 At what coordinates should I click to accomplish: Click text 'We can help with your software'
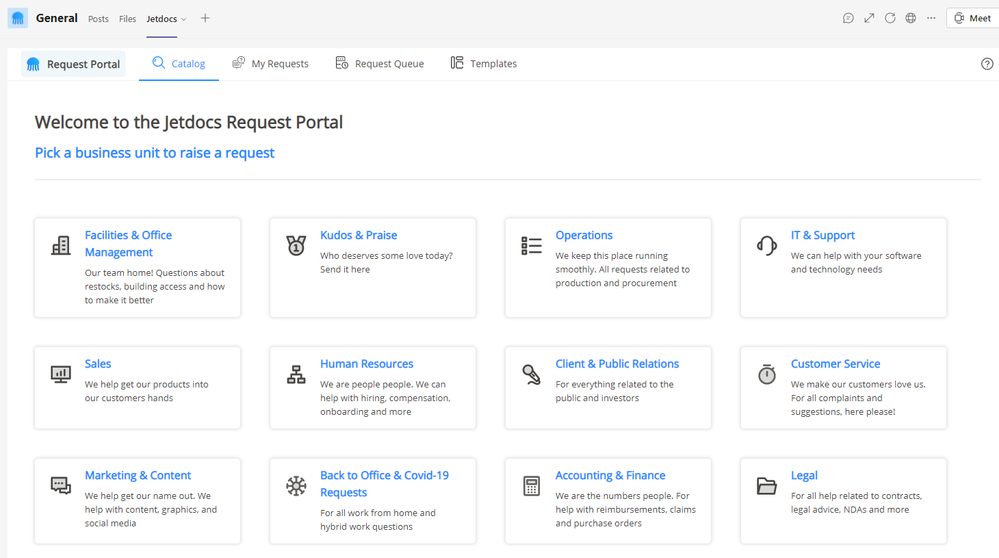coord(856,255)
